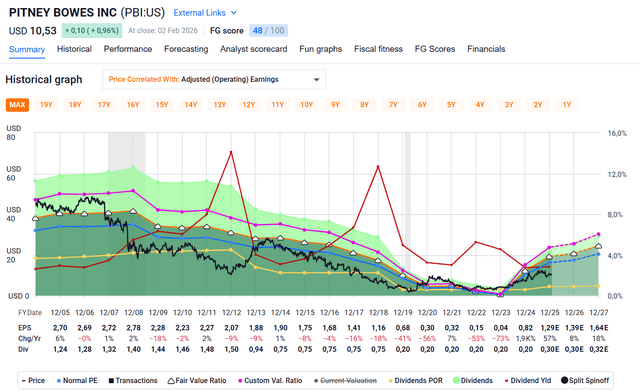Go to the Forecasting tab

pos(186,49)
